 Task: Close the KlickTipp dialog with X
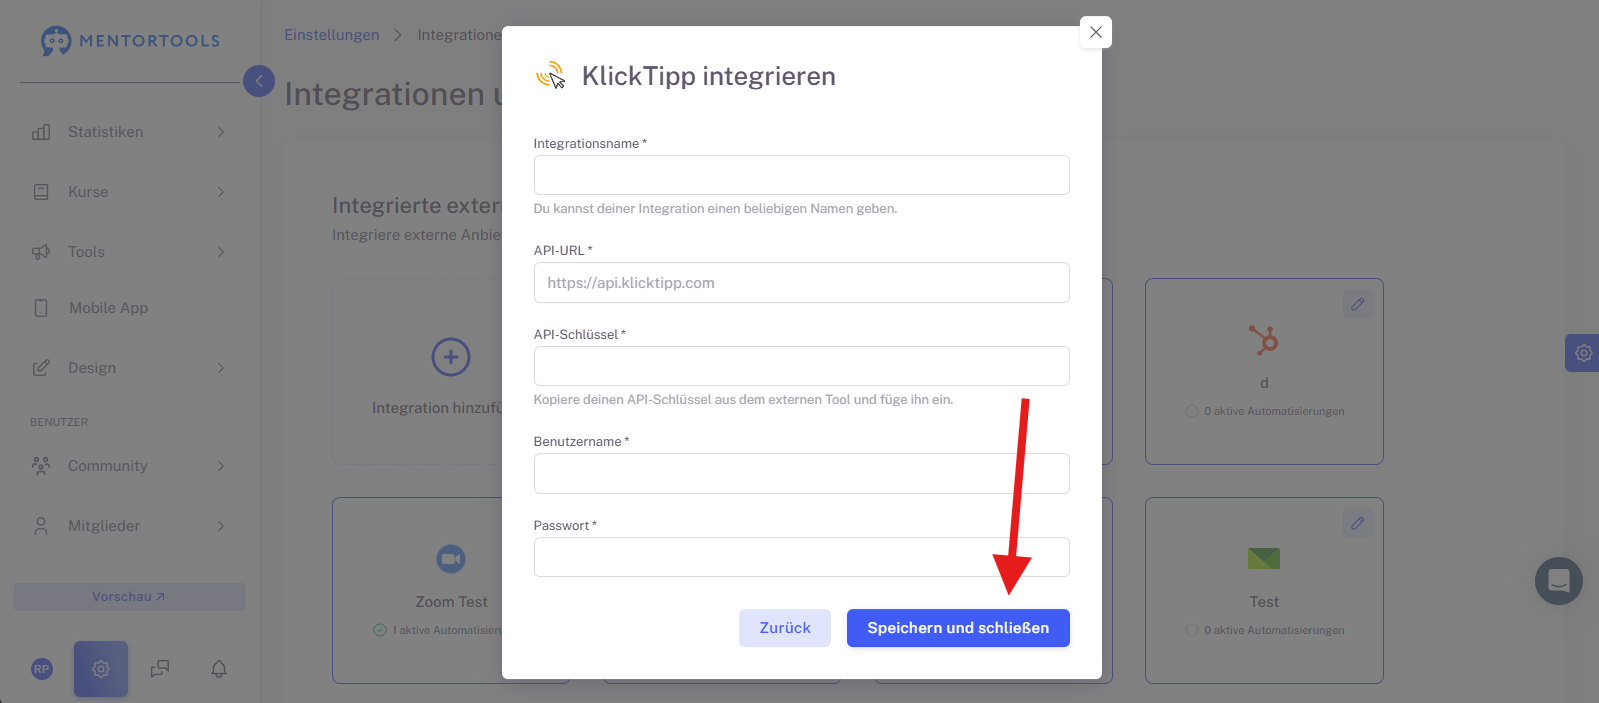click(x=1096, y=32)
